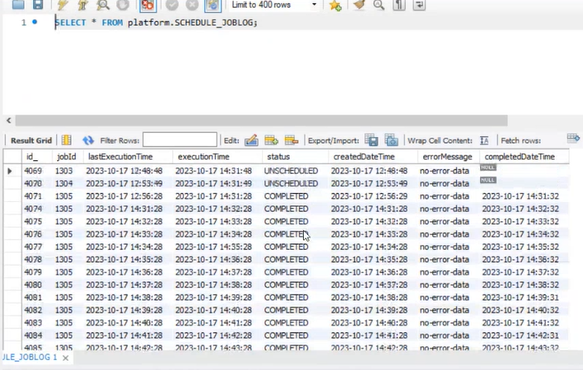Sort by the jobId column header
Viewport: 583px width, 370px height.
(x=68, y=157)
